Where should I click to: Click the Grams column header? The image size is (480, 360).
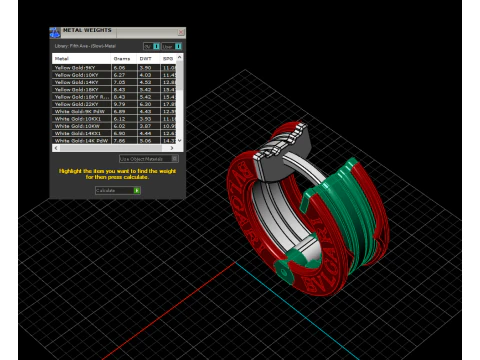coord(124,59)
